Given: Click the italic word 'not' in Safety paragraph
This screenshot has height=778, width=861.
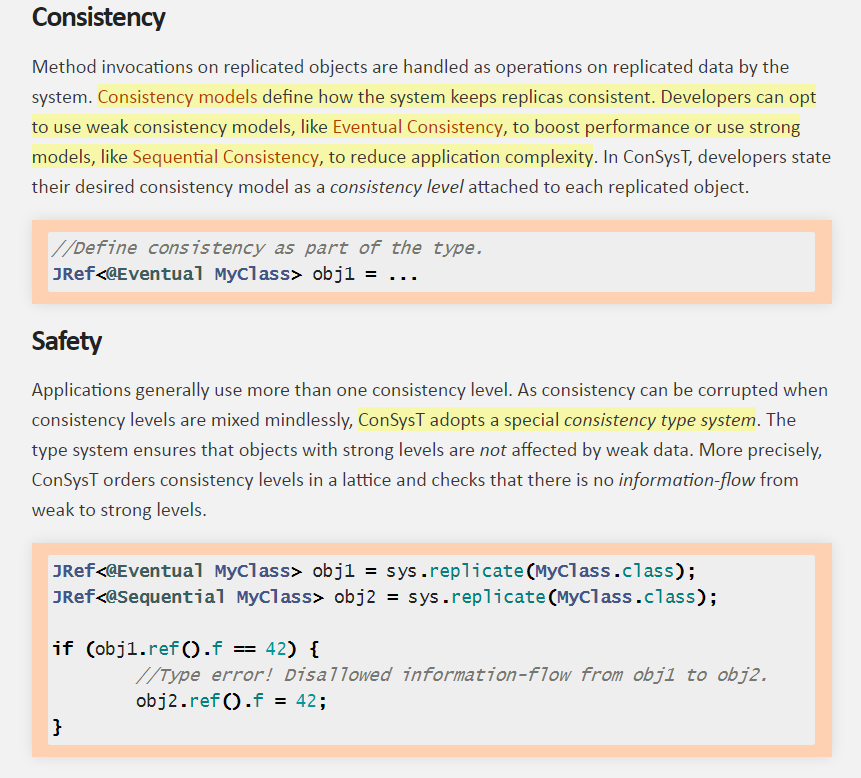Looking at the screenshot, I should (493, 450).
